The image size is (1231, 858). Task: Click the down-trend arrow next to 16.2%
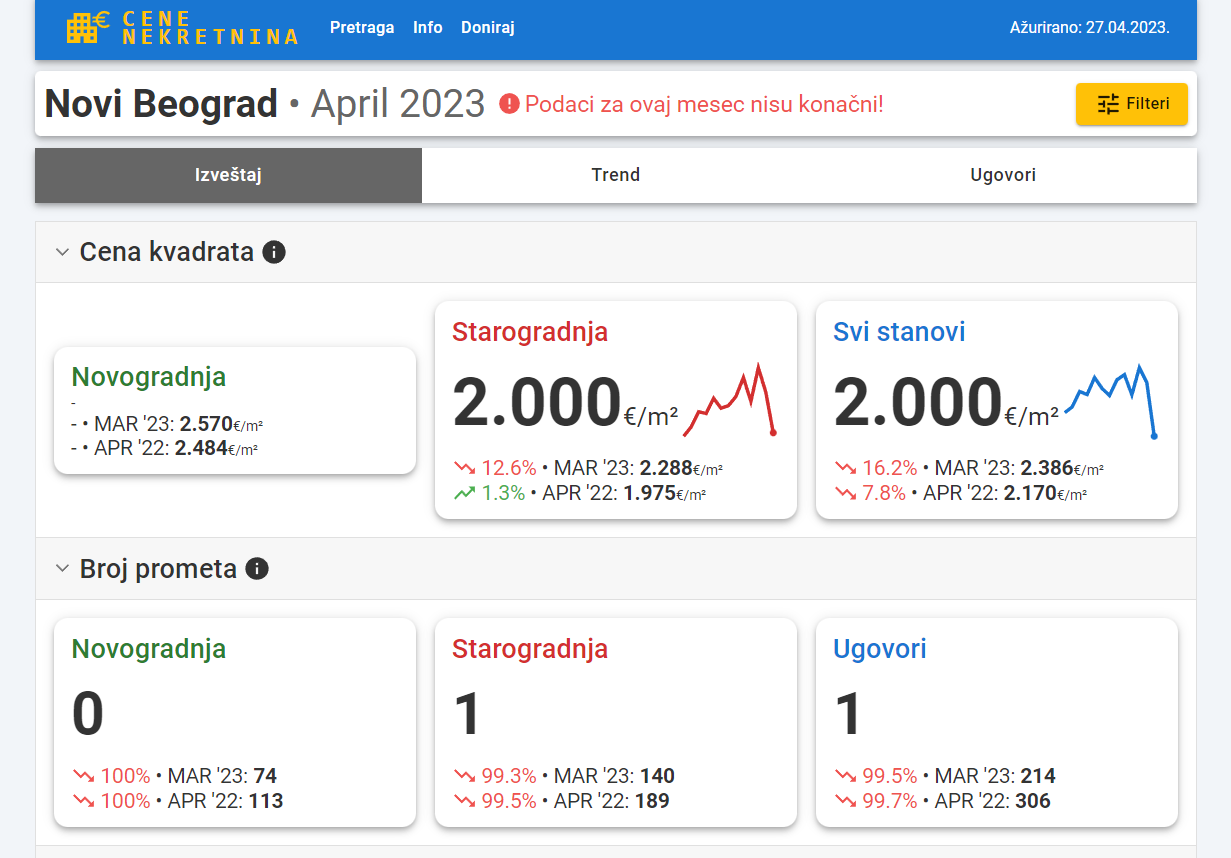click(x=845, y=467)
